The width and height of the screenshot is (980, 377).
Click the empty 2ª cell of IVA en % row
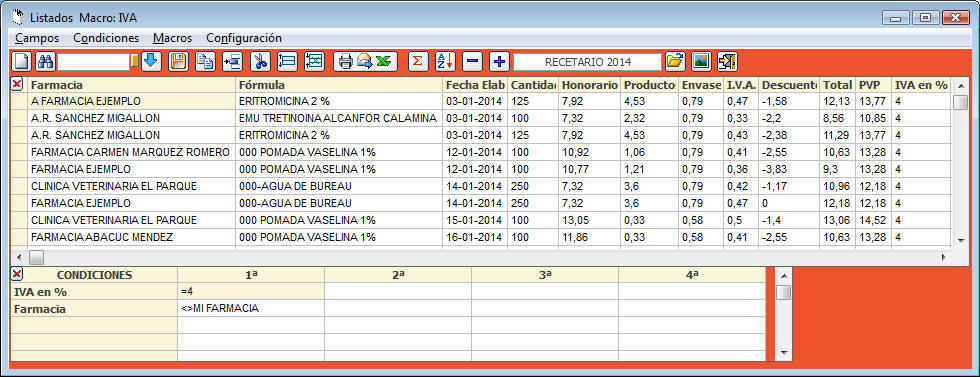click(x=398, y=291)
